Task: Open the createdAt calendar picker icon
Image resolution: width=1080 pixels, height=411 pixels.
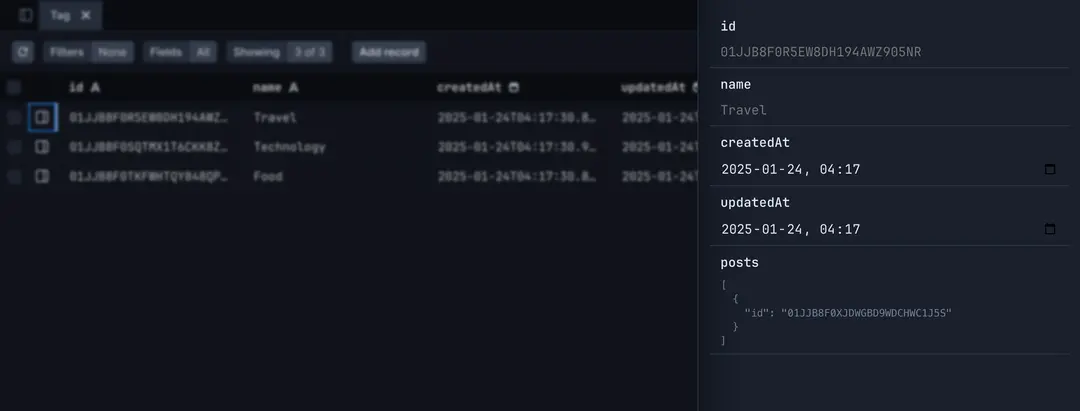Action: tap(1050, 169)
